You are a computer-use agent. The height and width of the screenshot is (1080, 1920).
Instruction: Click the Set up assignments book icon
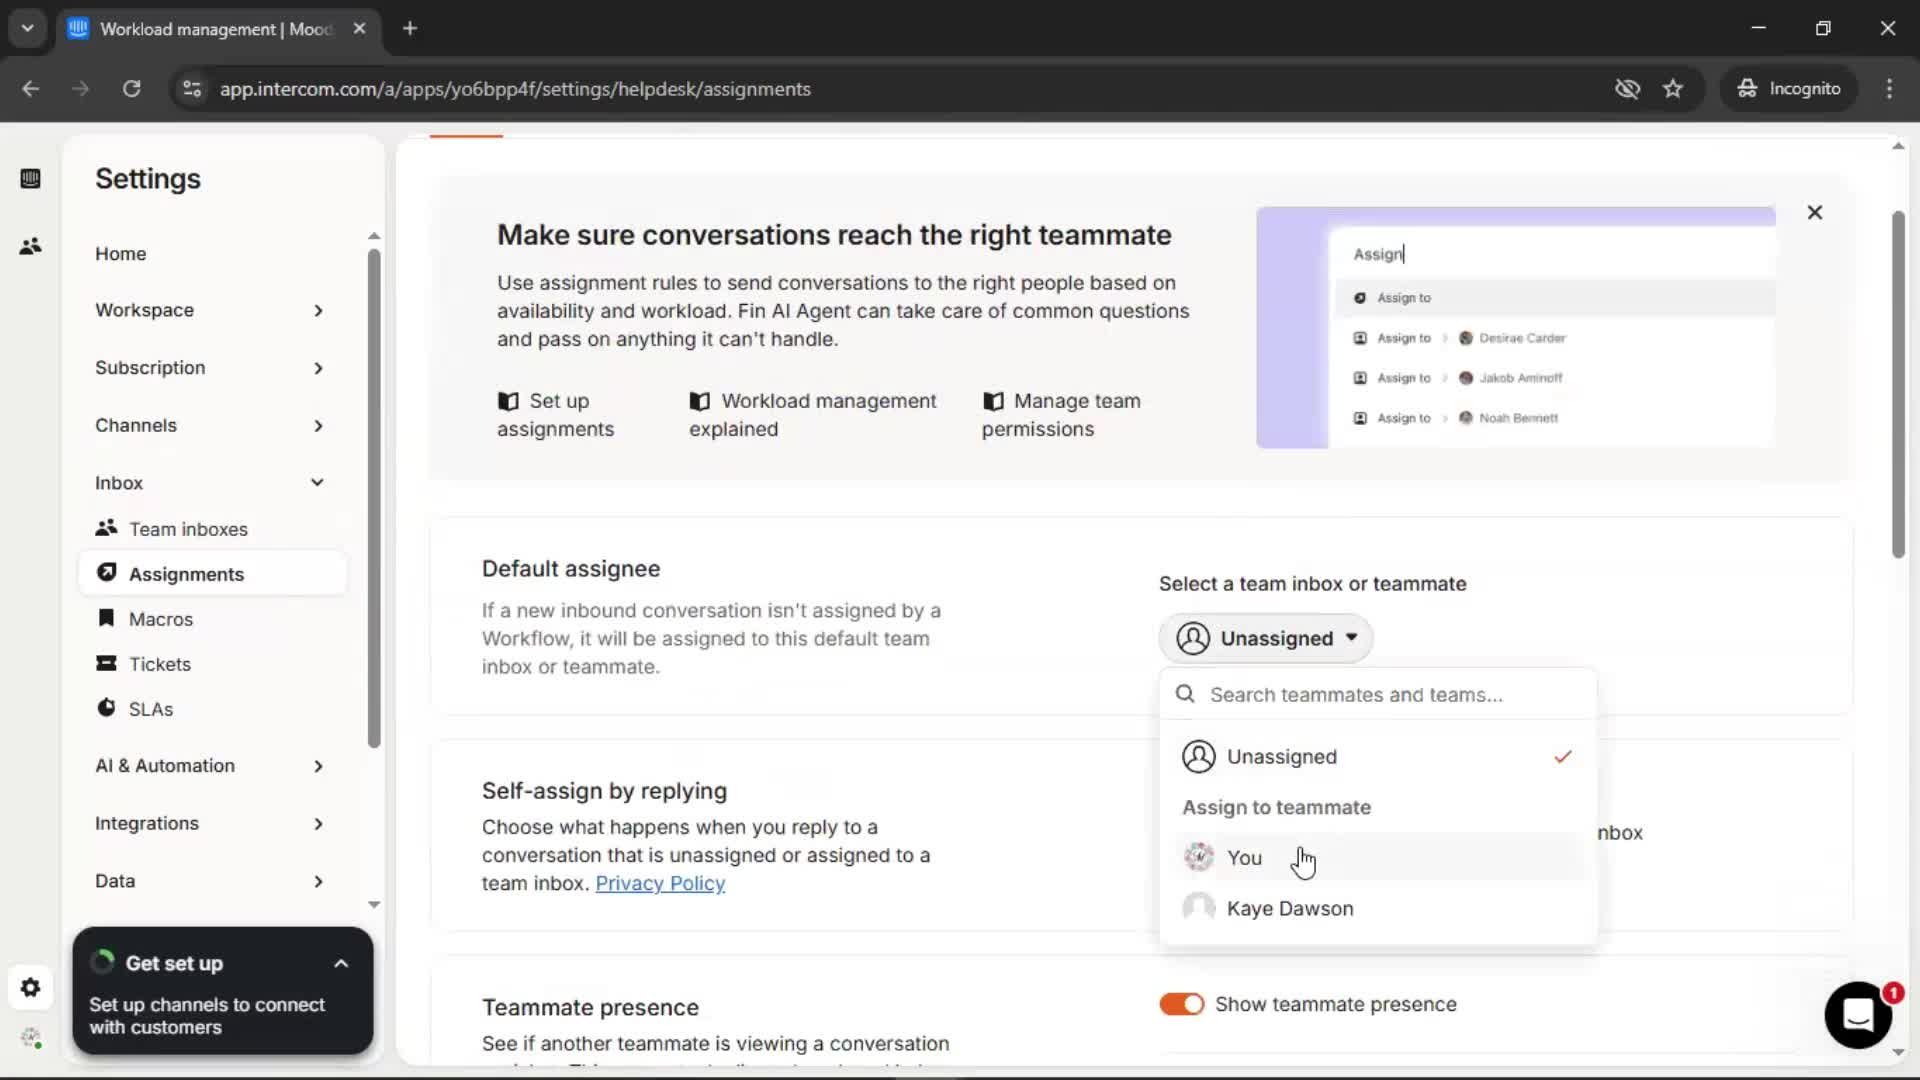tap(508, 401)
